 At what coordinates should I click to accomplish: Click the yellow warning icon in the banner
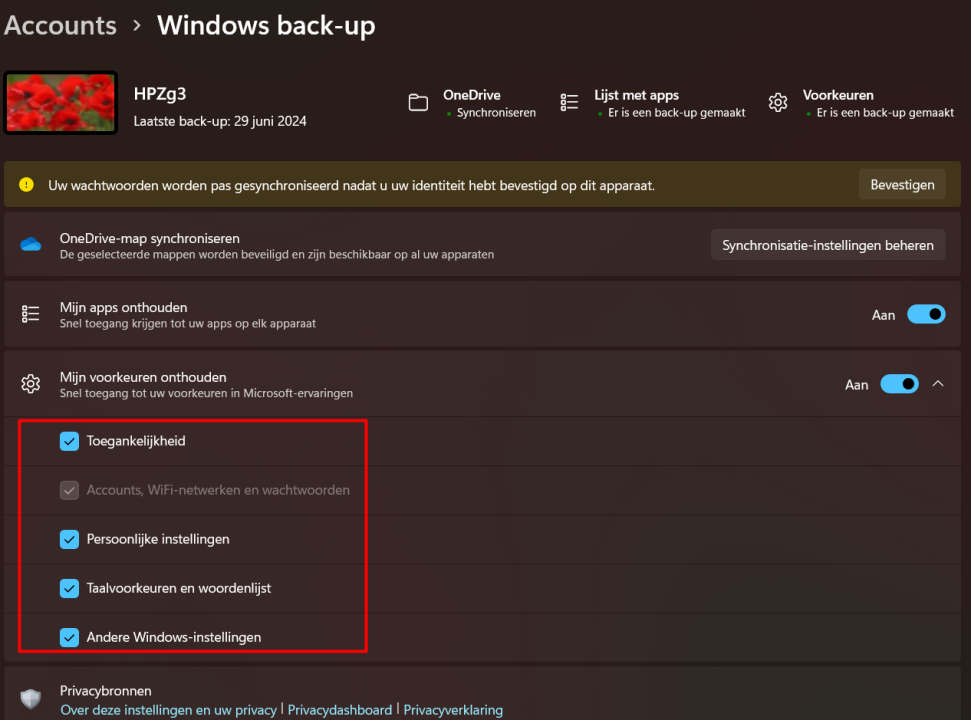(25, 184)
